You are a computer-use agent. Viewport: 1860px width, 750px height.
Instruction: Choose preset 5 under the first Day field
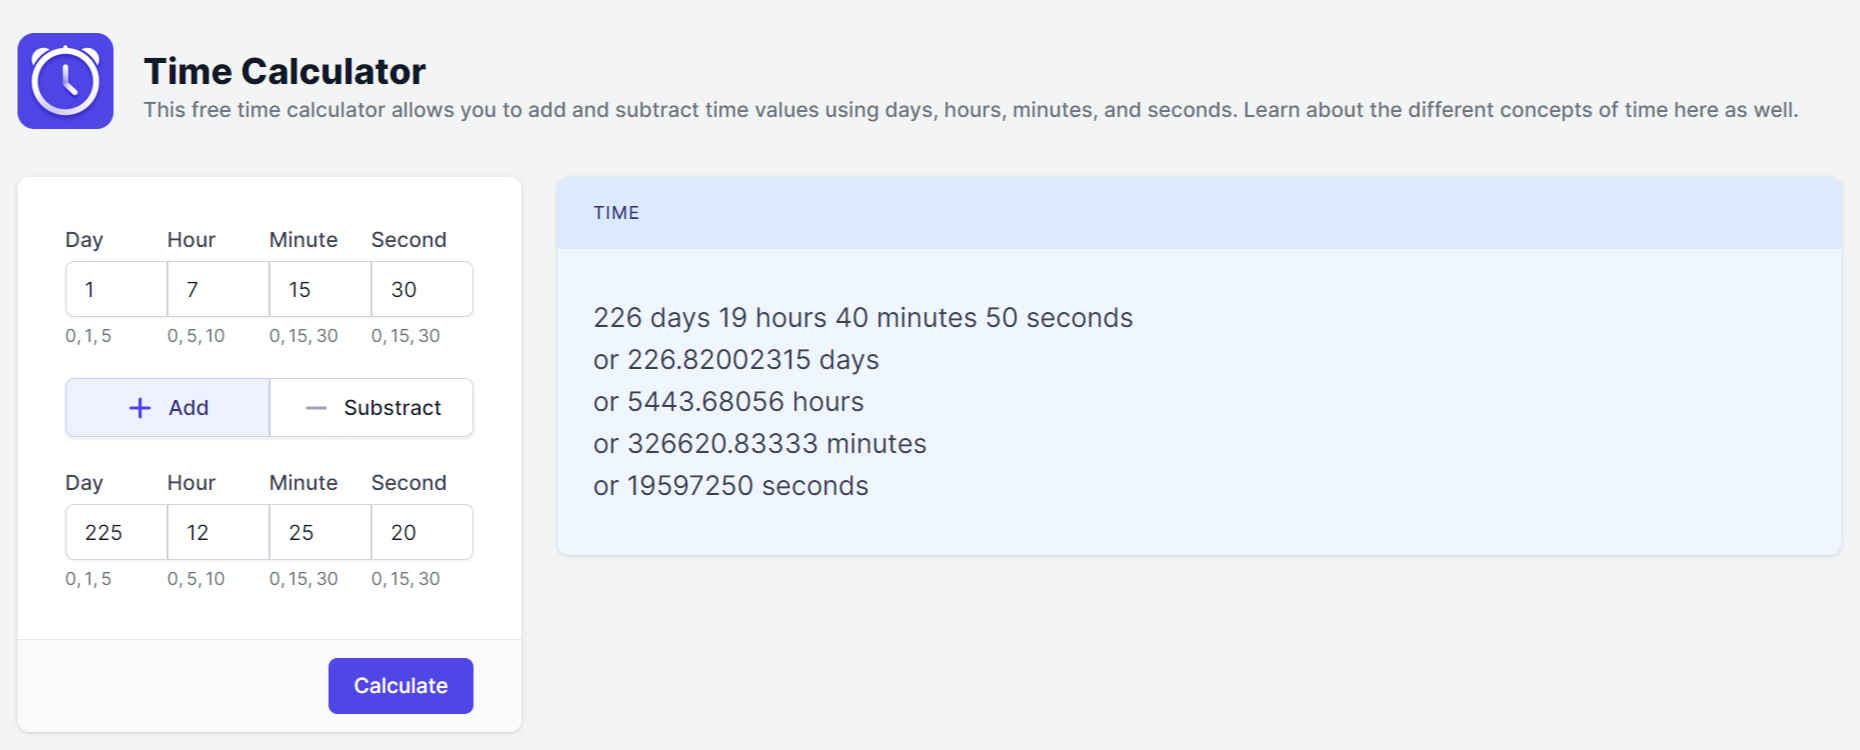[x=106, y=336]
